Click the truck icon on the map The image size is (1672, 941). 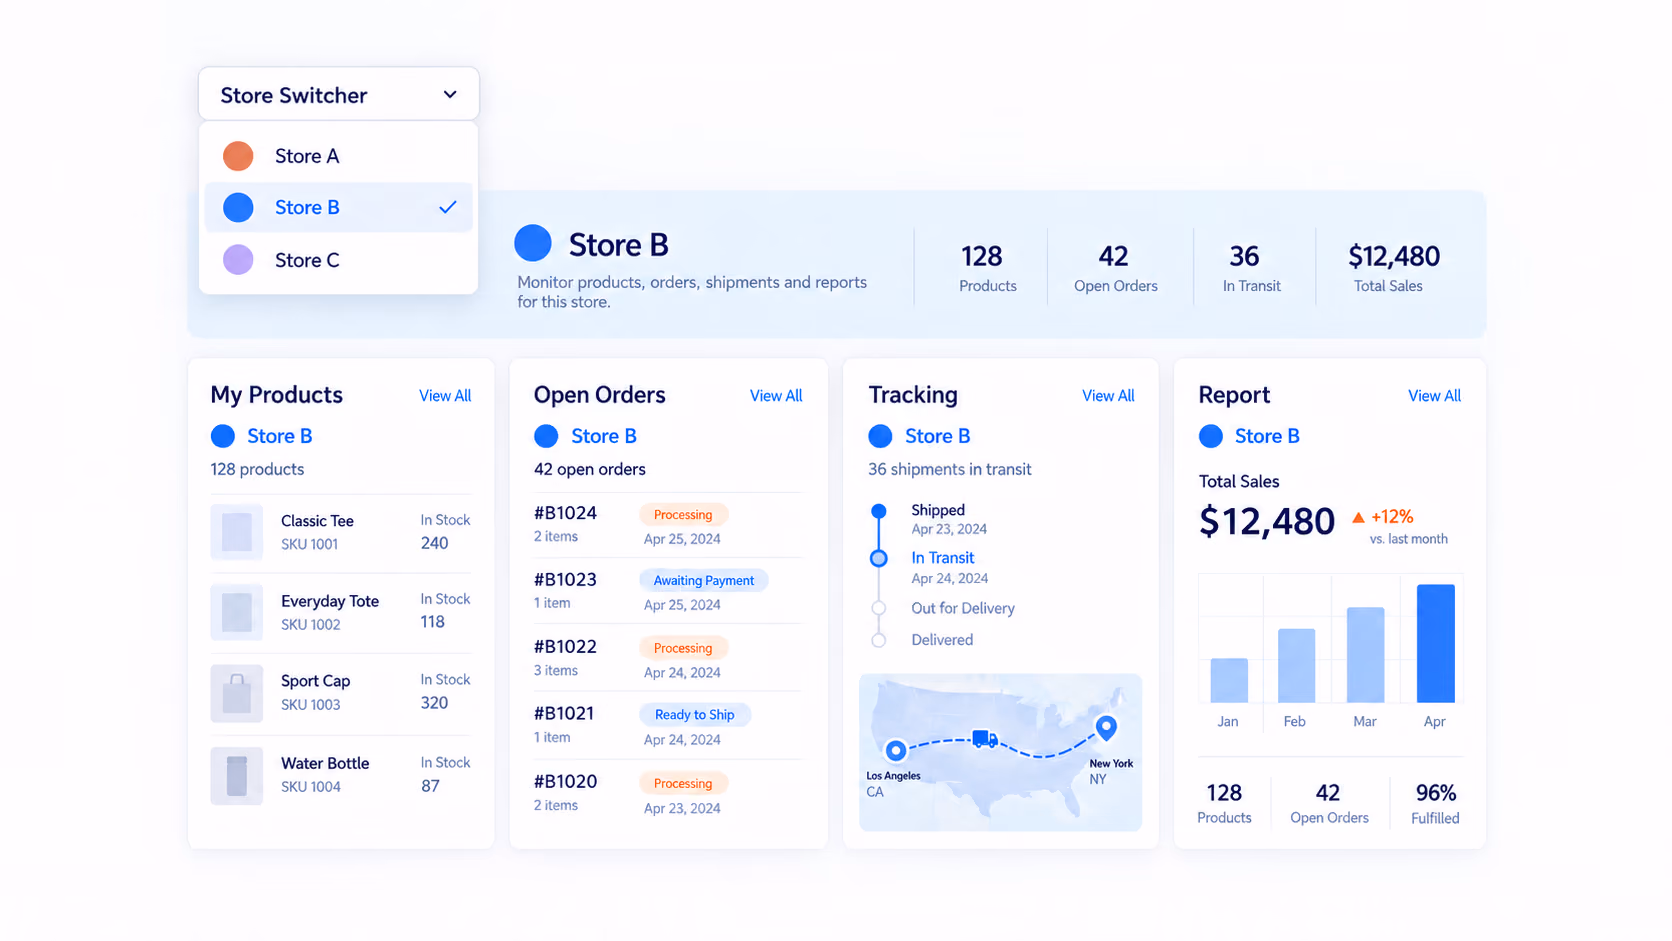pyautogui.click(x=985, y=739)
